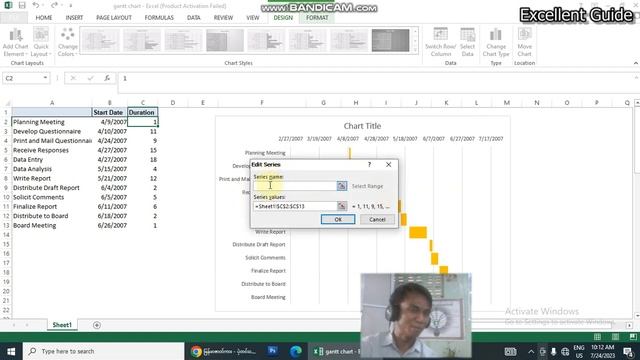
Task: Expand chart styles gallery scroll arrow
Action: click(x=416, y=50)
